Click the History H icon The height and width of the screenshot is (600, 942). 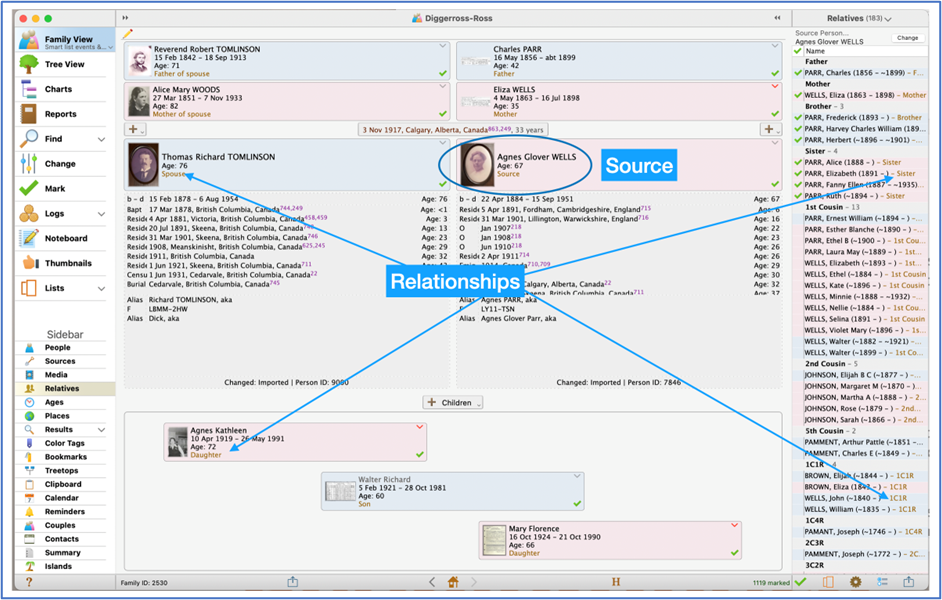tap(616, 582)
